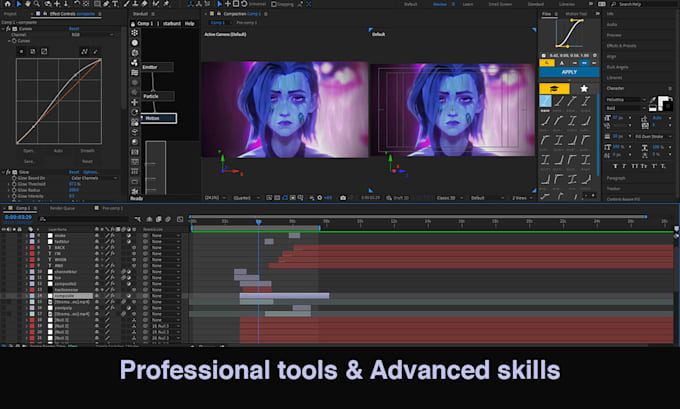This screenshot has width=680, height=409.
Task: Click the star favorites icon in Flow
Action: (584, 88)
